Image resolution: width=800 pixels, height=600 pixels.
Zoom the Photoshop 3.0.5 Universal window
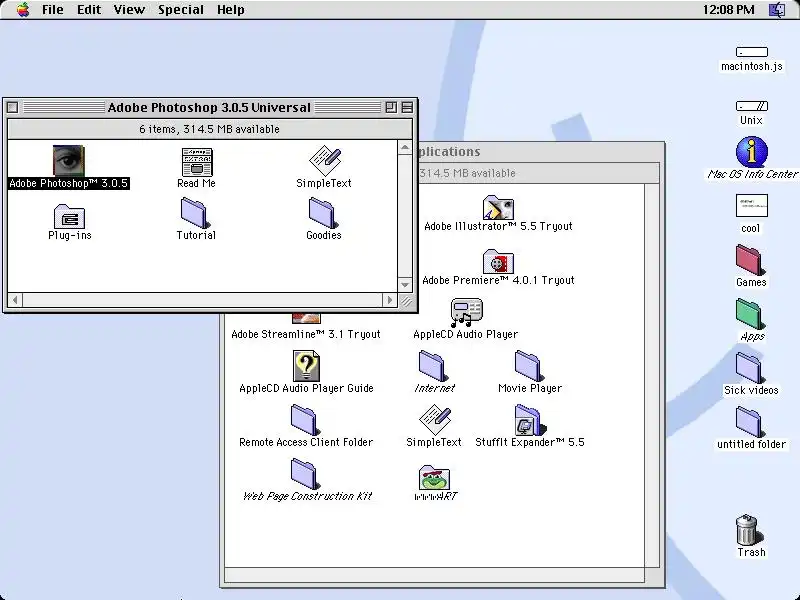click(391, 108)
